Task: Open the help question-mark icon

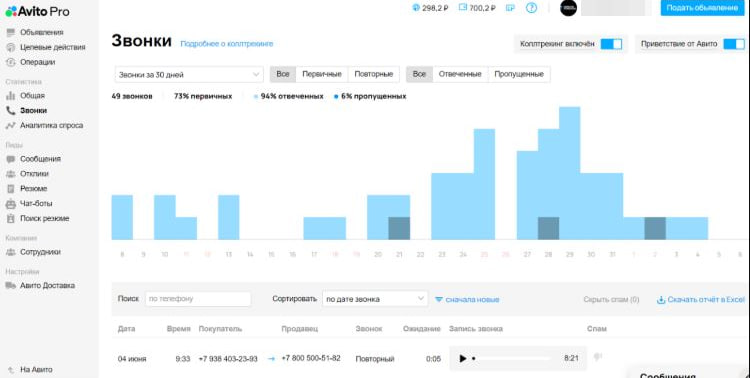Action: coord(531,8)
